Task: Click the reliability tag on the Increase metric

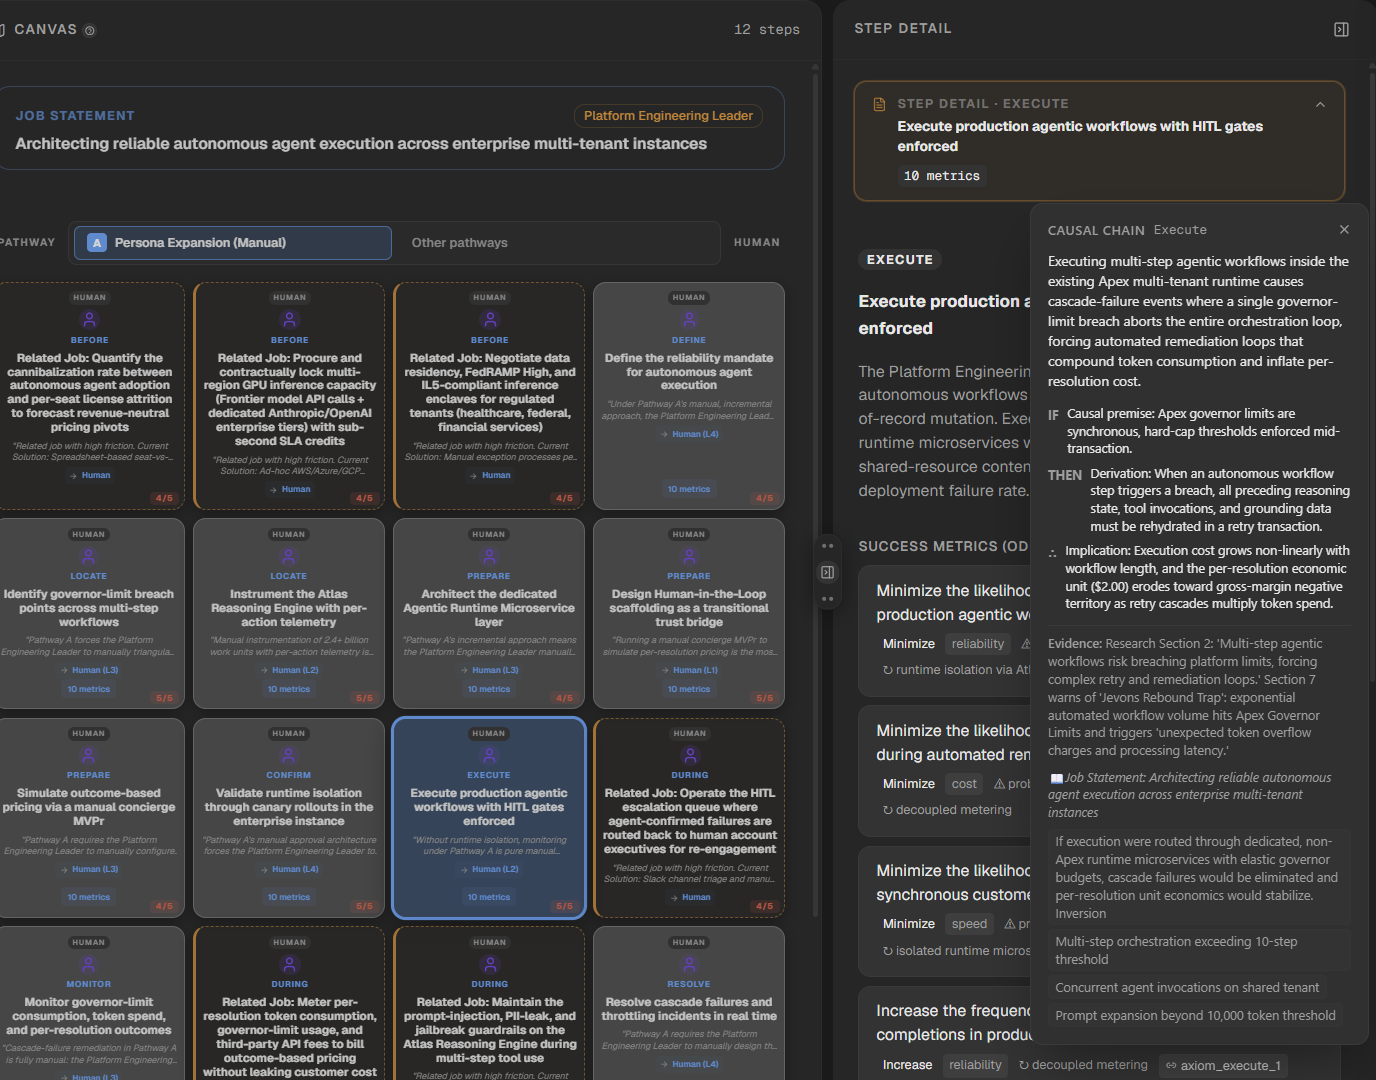Action: [x=975, y=1066]
